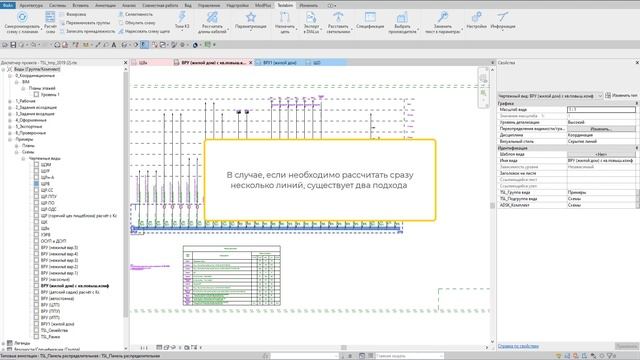
Task: Open the Справка по свойствам link
Action: click(518, 346)
